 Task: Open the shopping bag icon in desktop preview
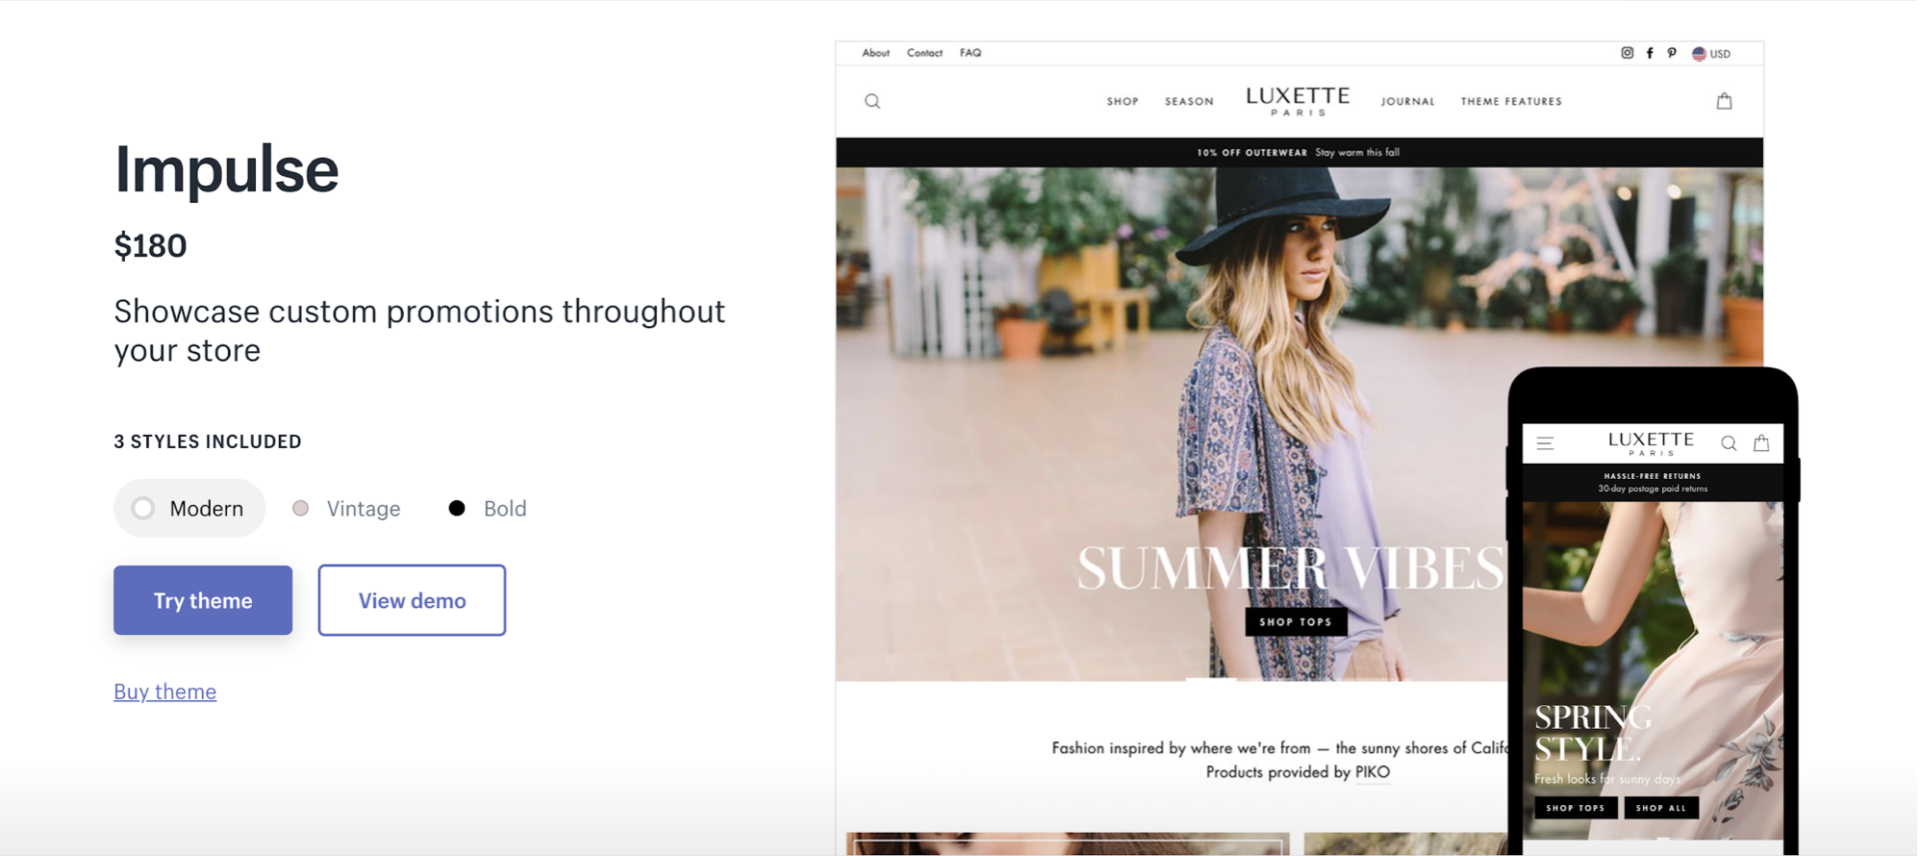(x=1724, y=101)
